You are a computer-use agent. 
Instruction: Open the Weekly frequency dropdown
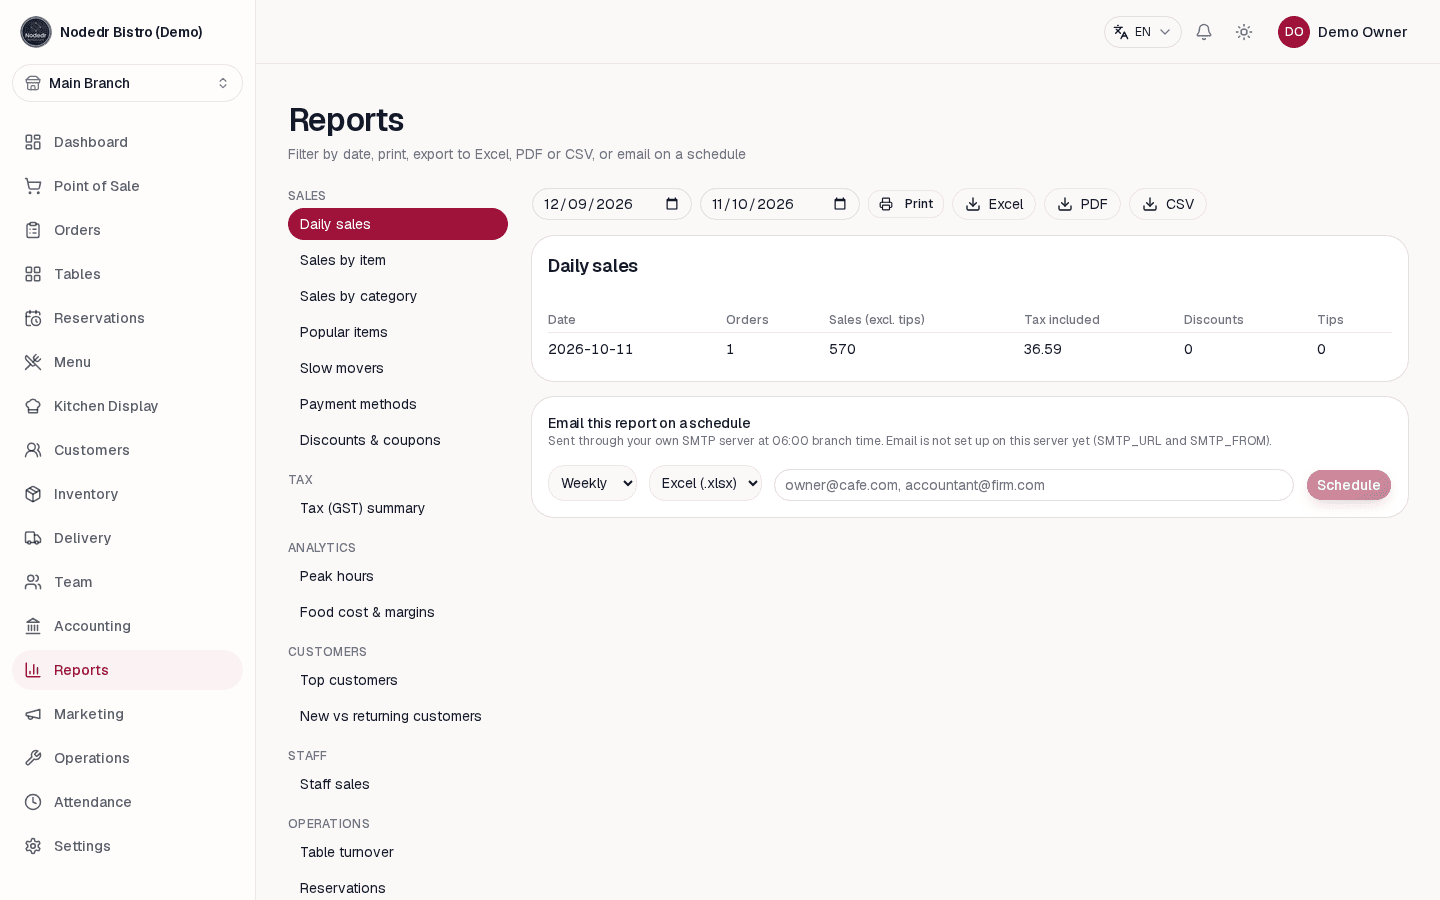[x=592, y=483]
